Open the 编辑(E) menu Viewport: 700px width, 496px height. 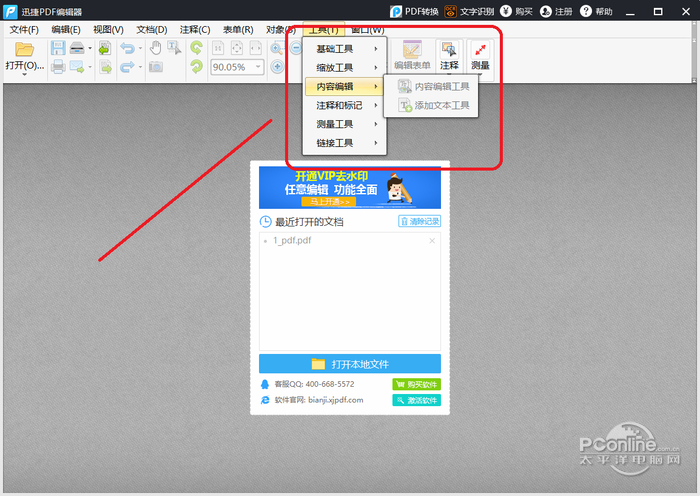(x=66, y=29)
